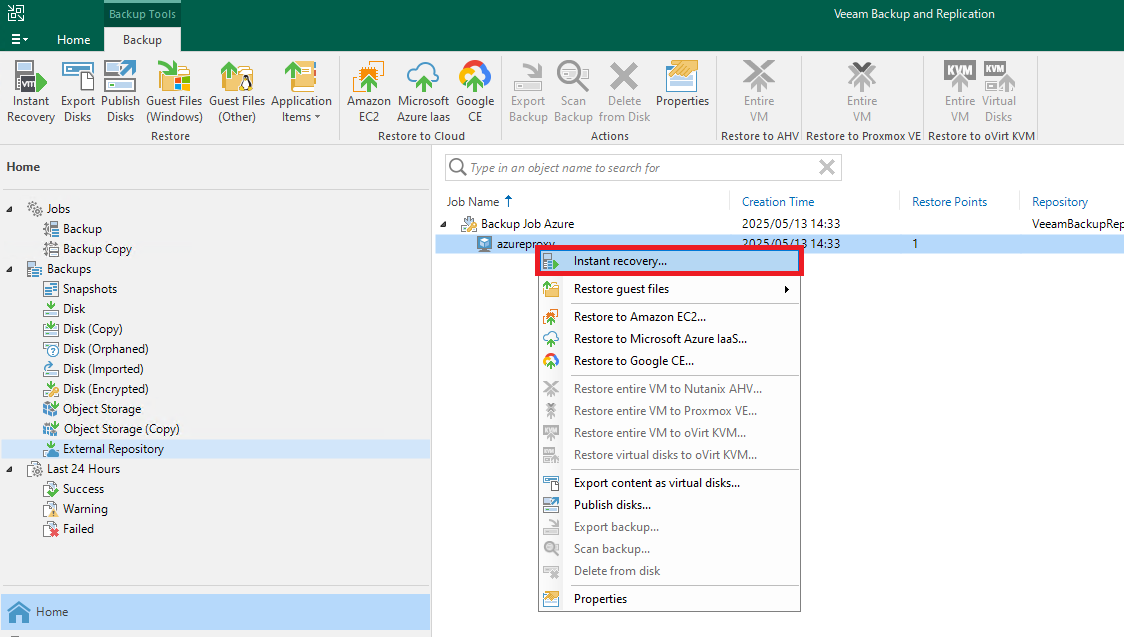The height and width of the screenshot is (637, 1124).
Task: Choose Restore to Amazon EC2 menu entry
Action: [x=669, y=317]
